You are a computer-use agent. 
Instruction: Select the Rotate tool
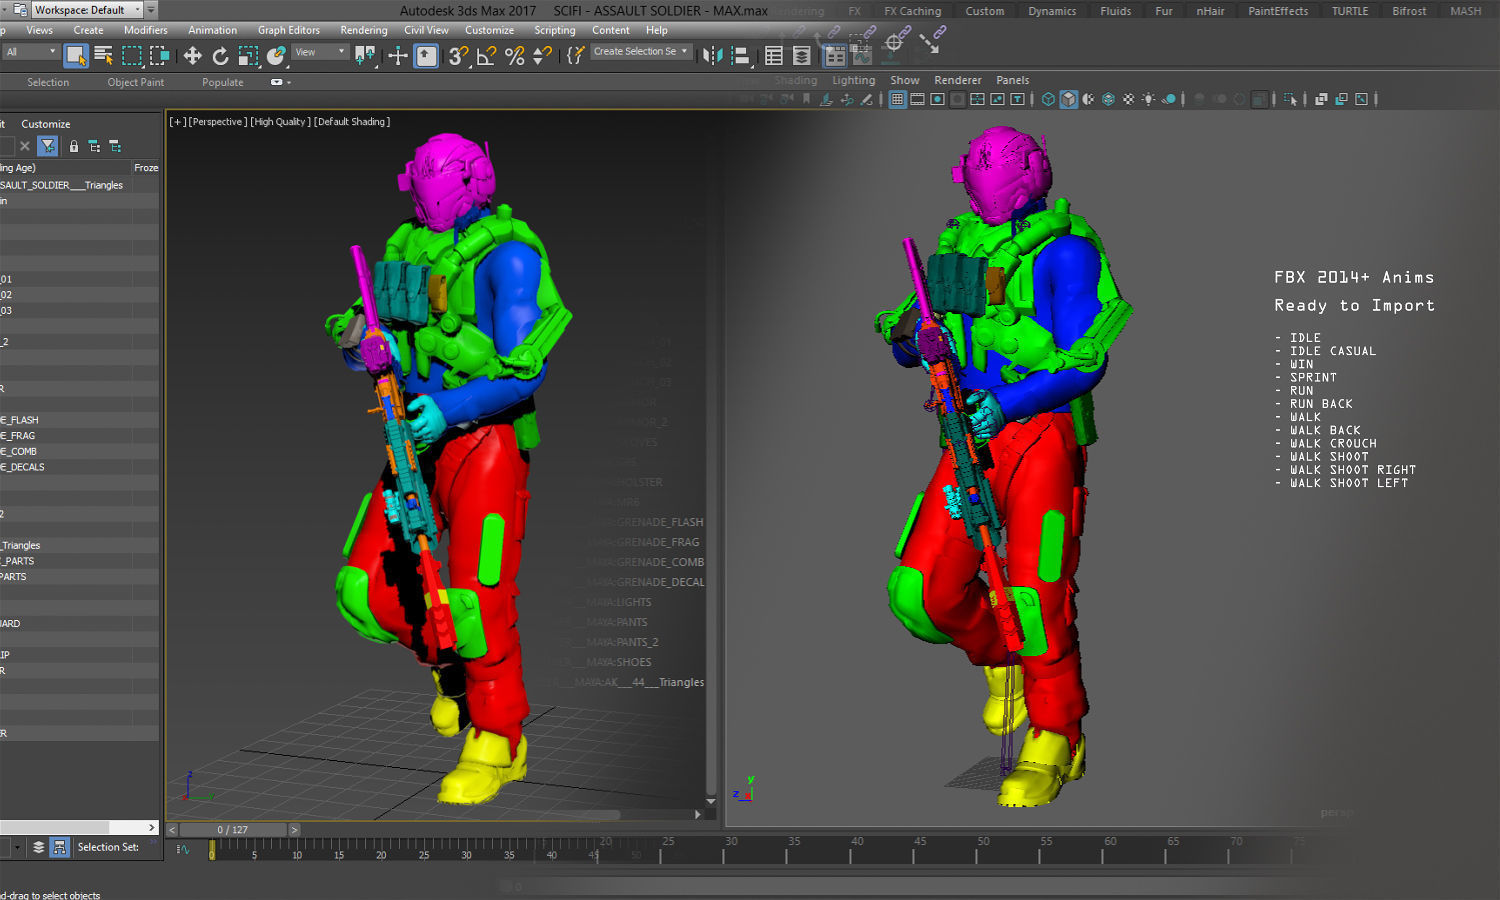(220, 56)
